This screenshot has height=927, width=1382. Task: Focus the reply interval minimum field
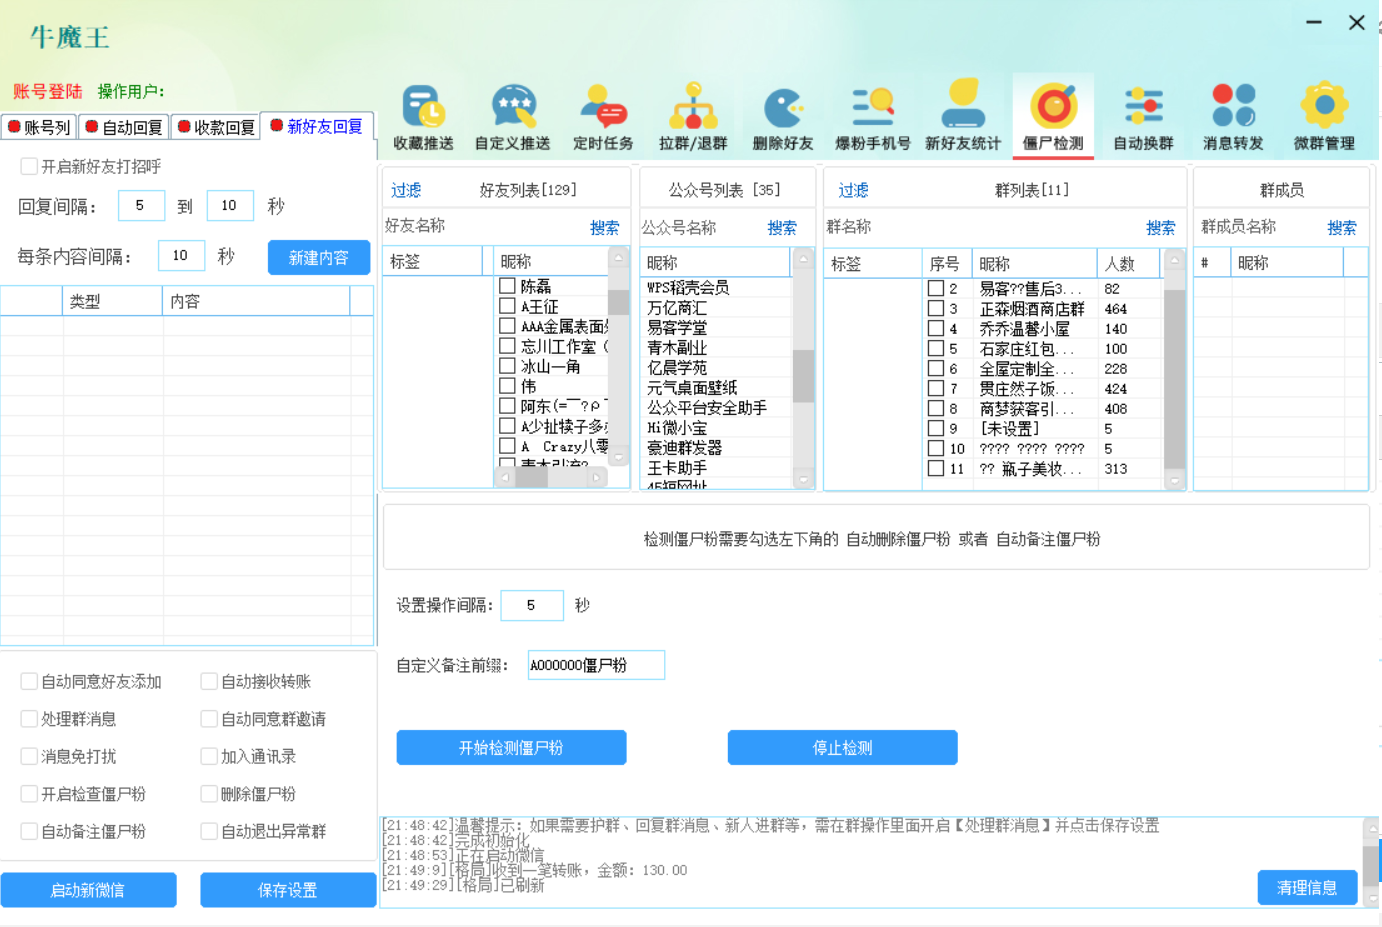click(141, 205)
